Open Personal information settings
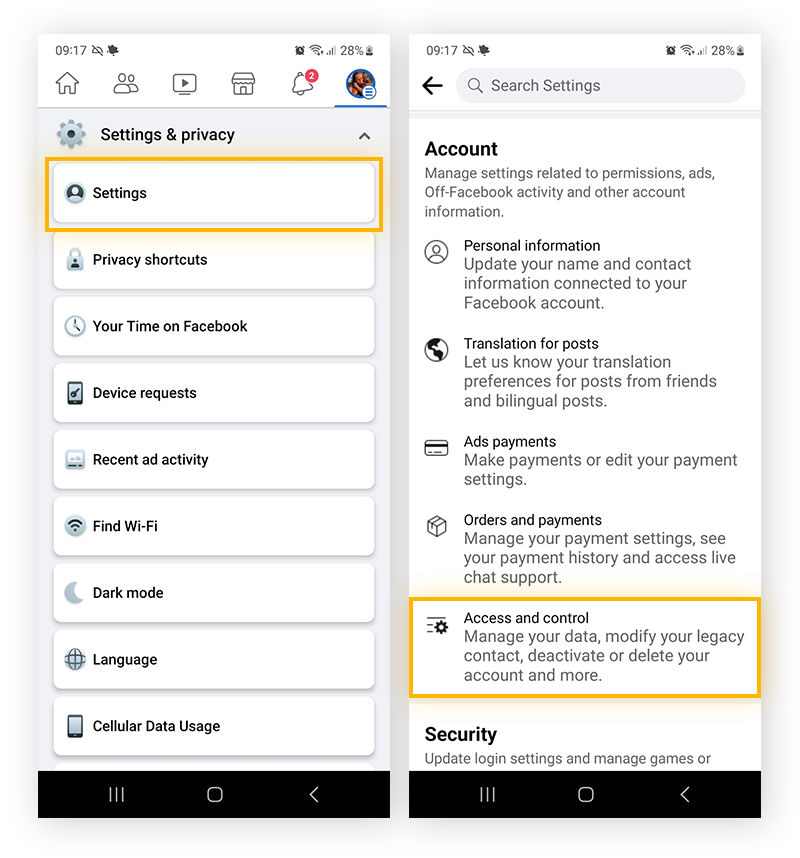Screen dimensions: 800x858 point(584,274)
